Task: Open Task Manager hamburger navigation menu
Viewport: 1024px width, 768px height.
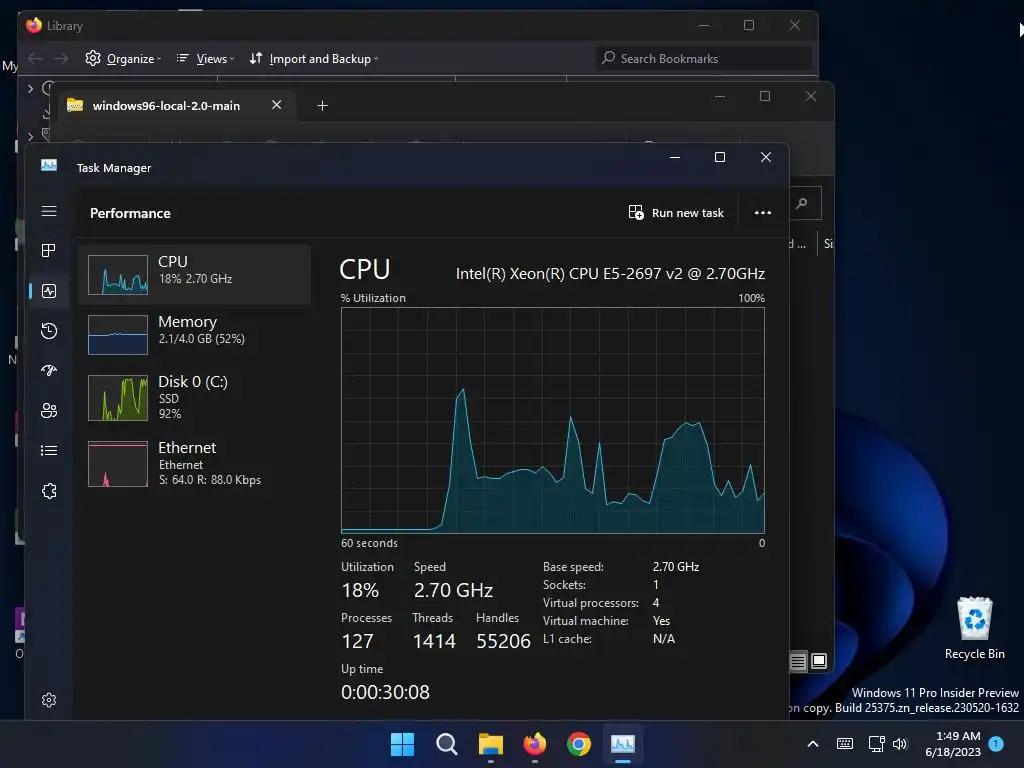Action: coord(49,211)
